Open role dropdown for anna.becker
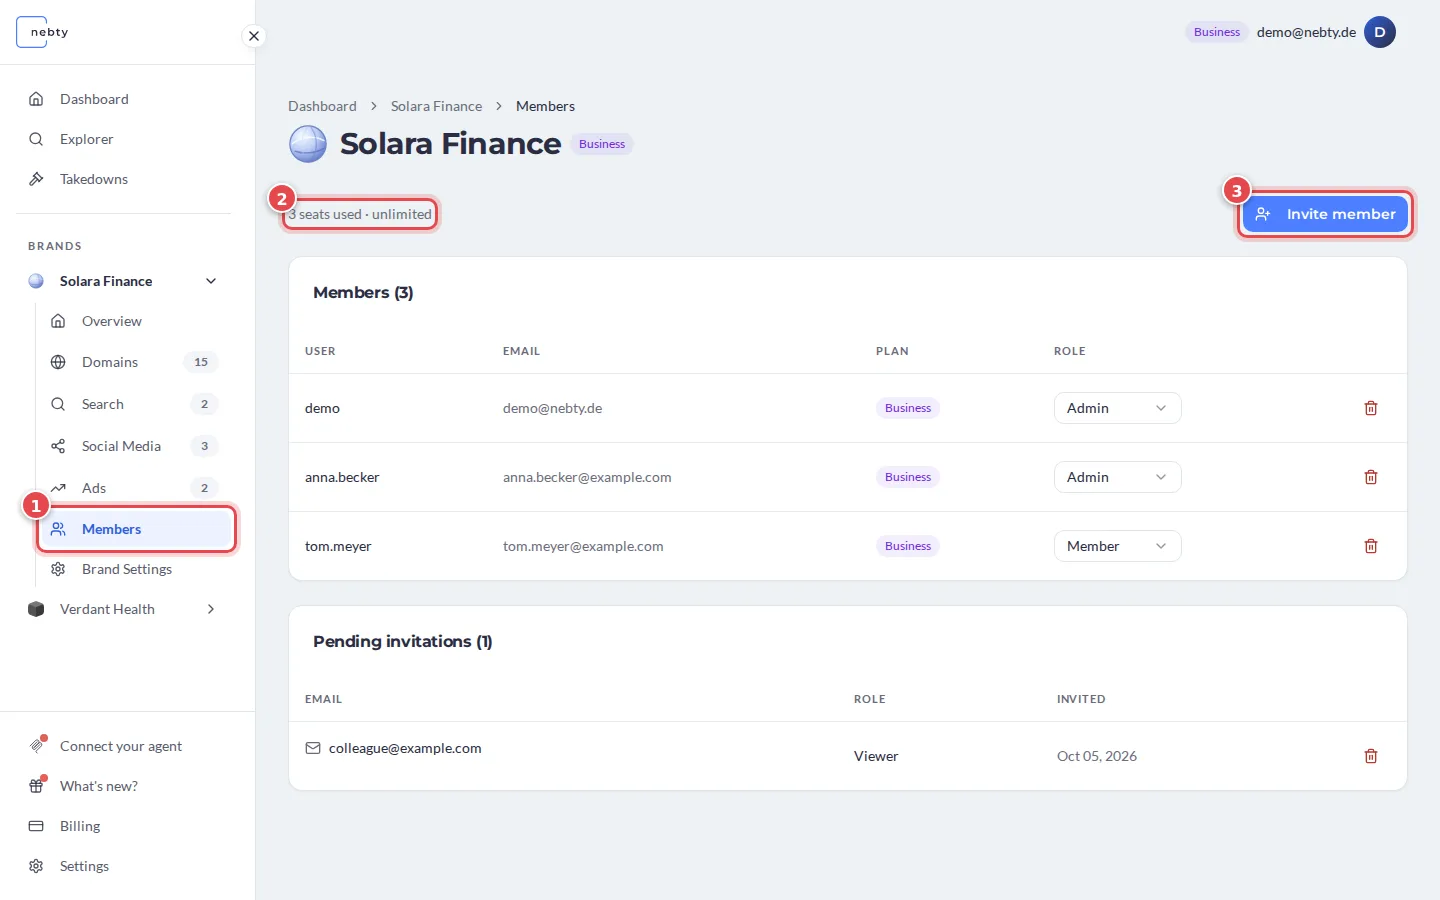 click(1117, 477)
